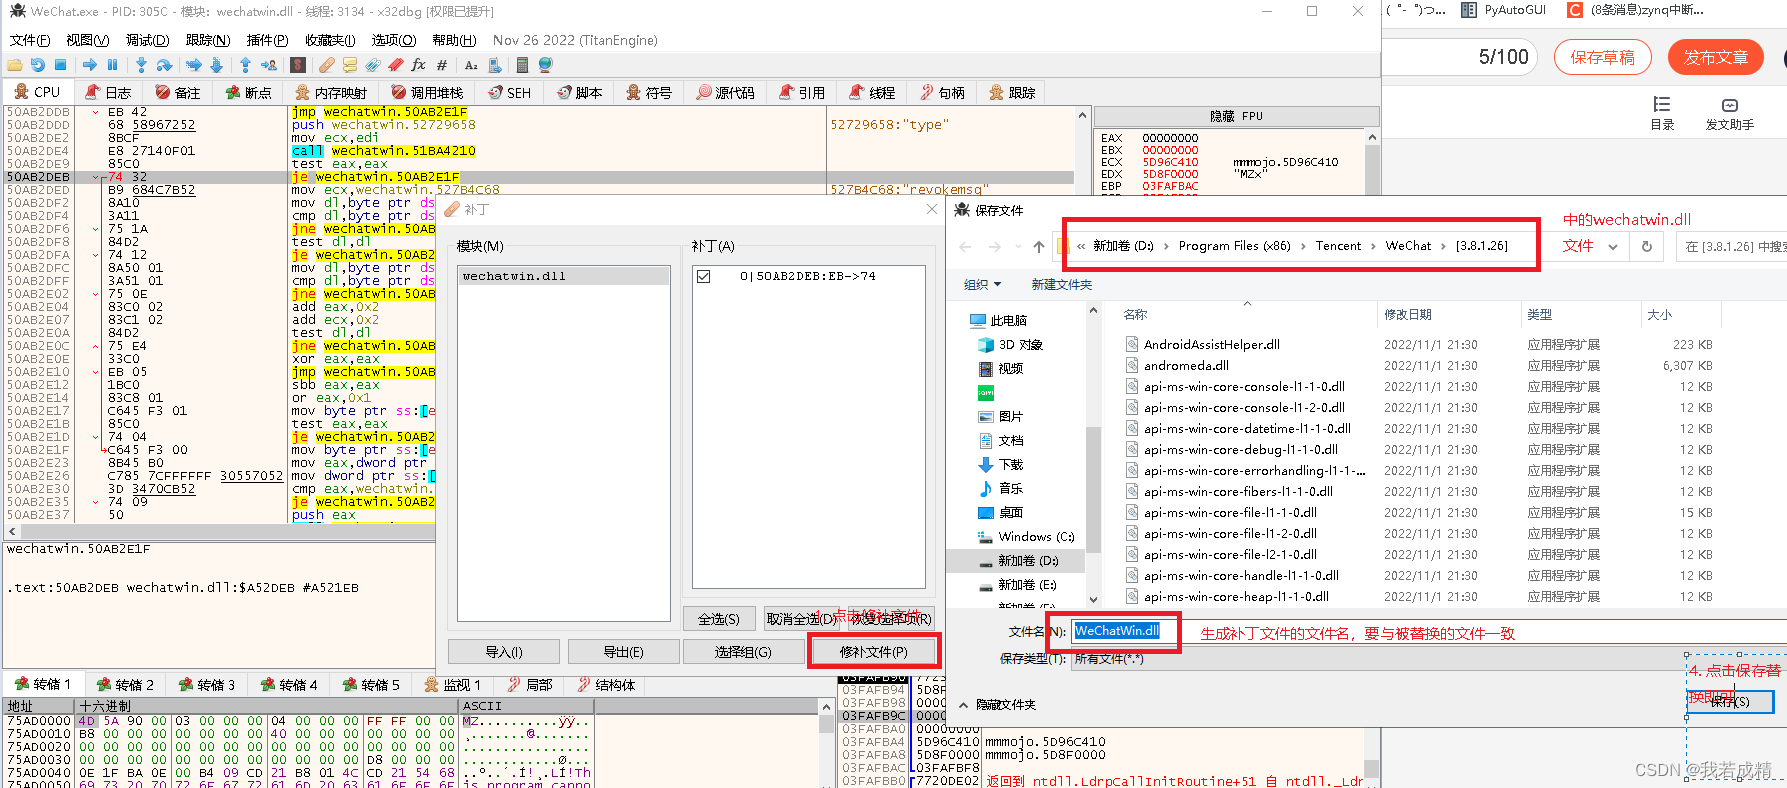Switch to the 调用堆栈 call stack tab

427,92
